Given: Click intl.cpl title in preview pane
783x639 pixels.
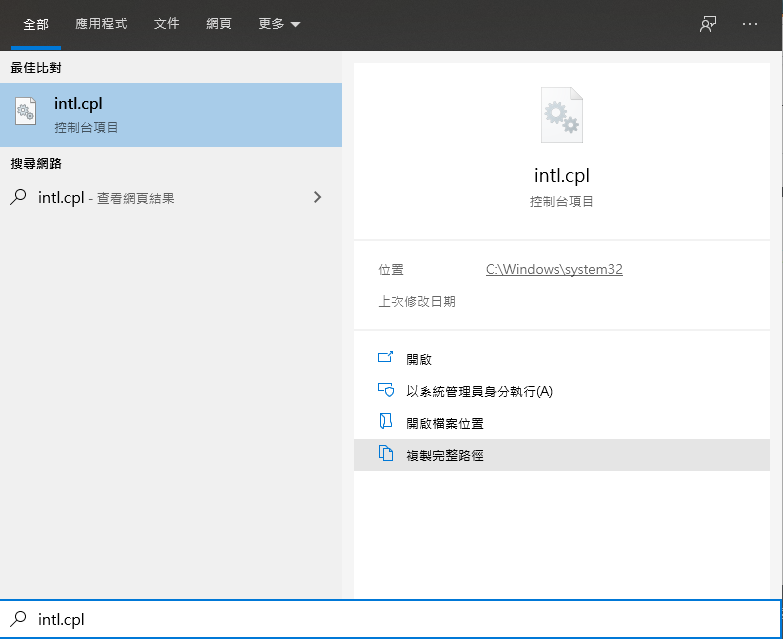Looking at the screenshot, I should tap(562, 176).
